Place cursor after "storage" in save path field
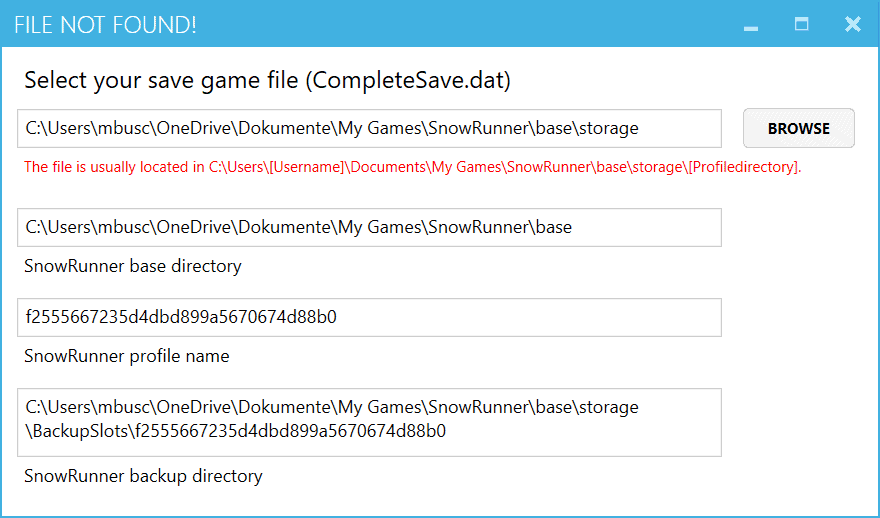Image resolution: width=880 pixels, height=518 pixels. tap(640, 128)
